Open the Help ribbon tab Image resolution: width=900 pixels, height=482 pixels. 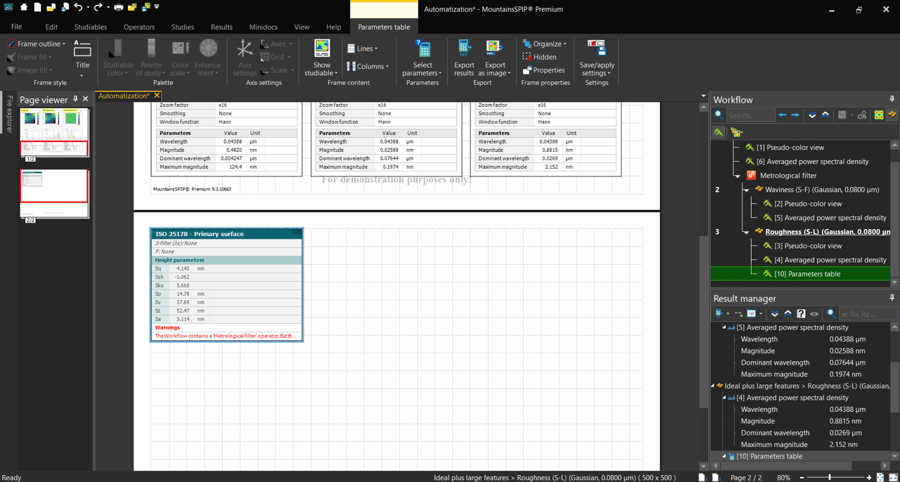pyautogui.click(x=333, y=27)
